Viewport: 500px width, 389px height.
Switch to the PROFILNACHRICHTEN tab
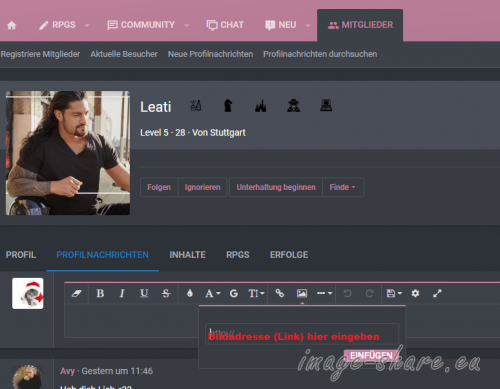102,255
